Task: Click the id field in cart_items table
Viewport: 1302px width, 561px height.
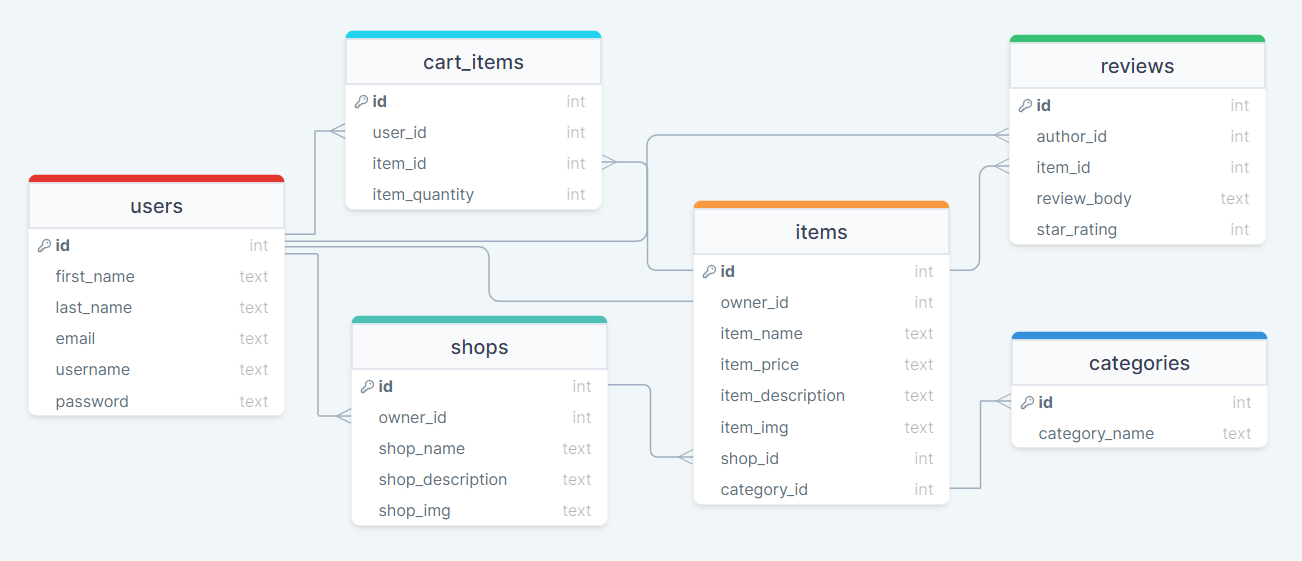Action: pos(474,101)
